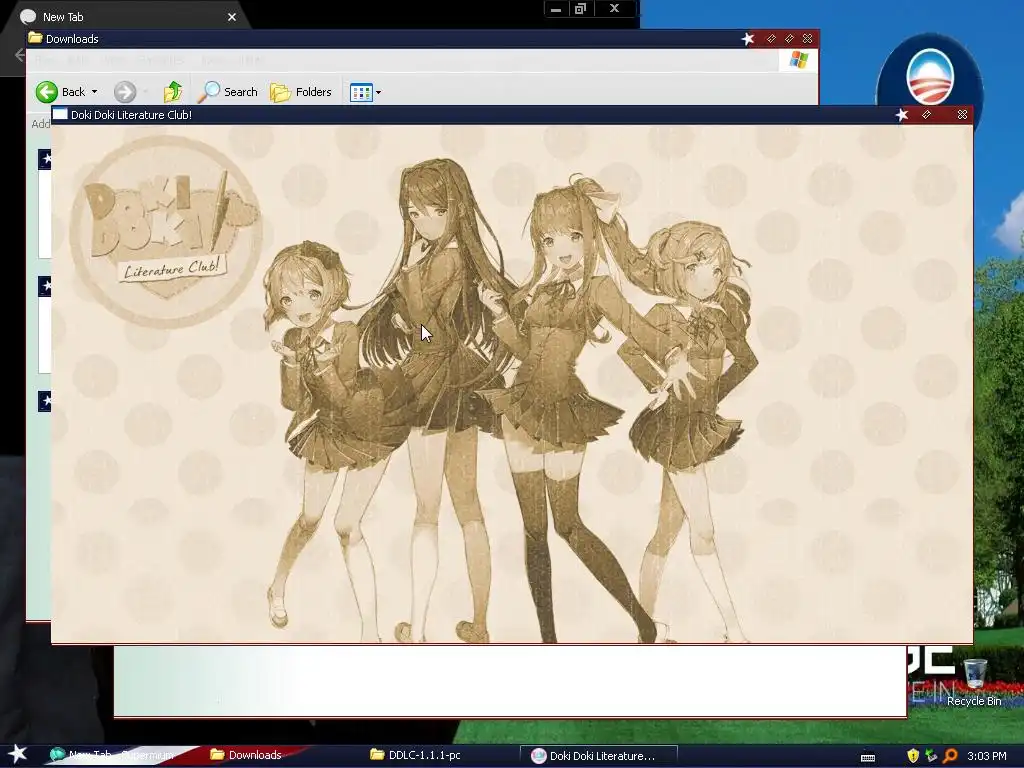Click the star button in Downloads title bar
The image size is (1024, 768).
tap(748, 39)
